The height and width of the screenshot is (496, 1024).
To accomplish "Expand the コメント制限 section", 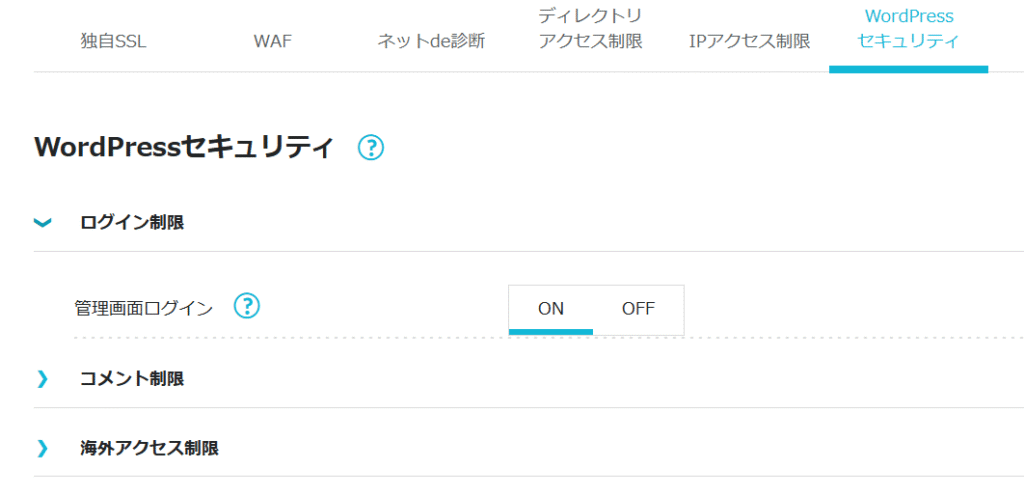I will click(132, 379).
